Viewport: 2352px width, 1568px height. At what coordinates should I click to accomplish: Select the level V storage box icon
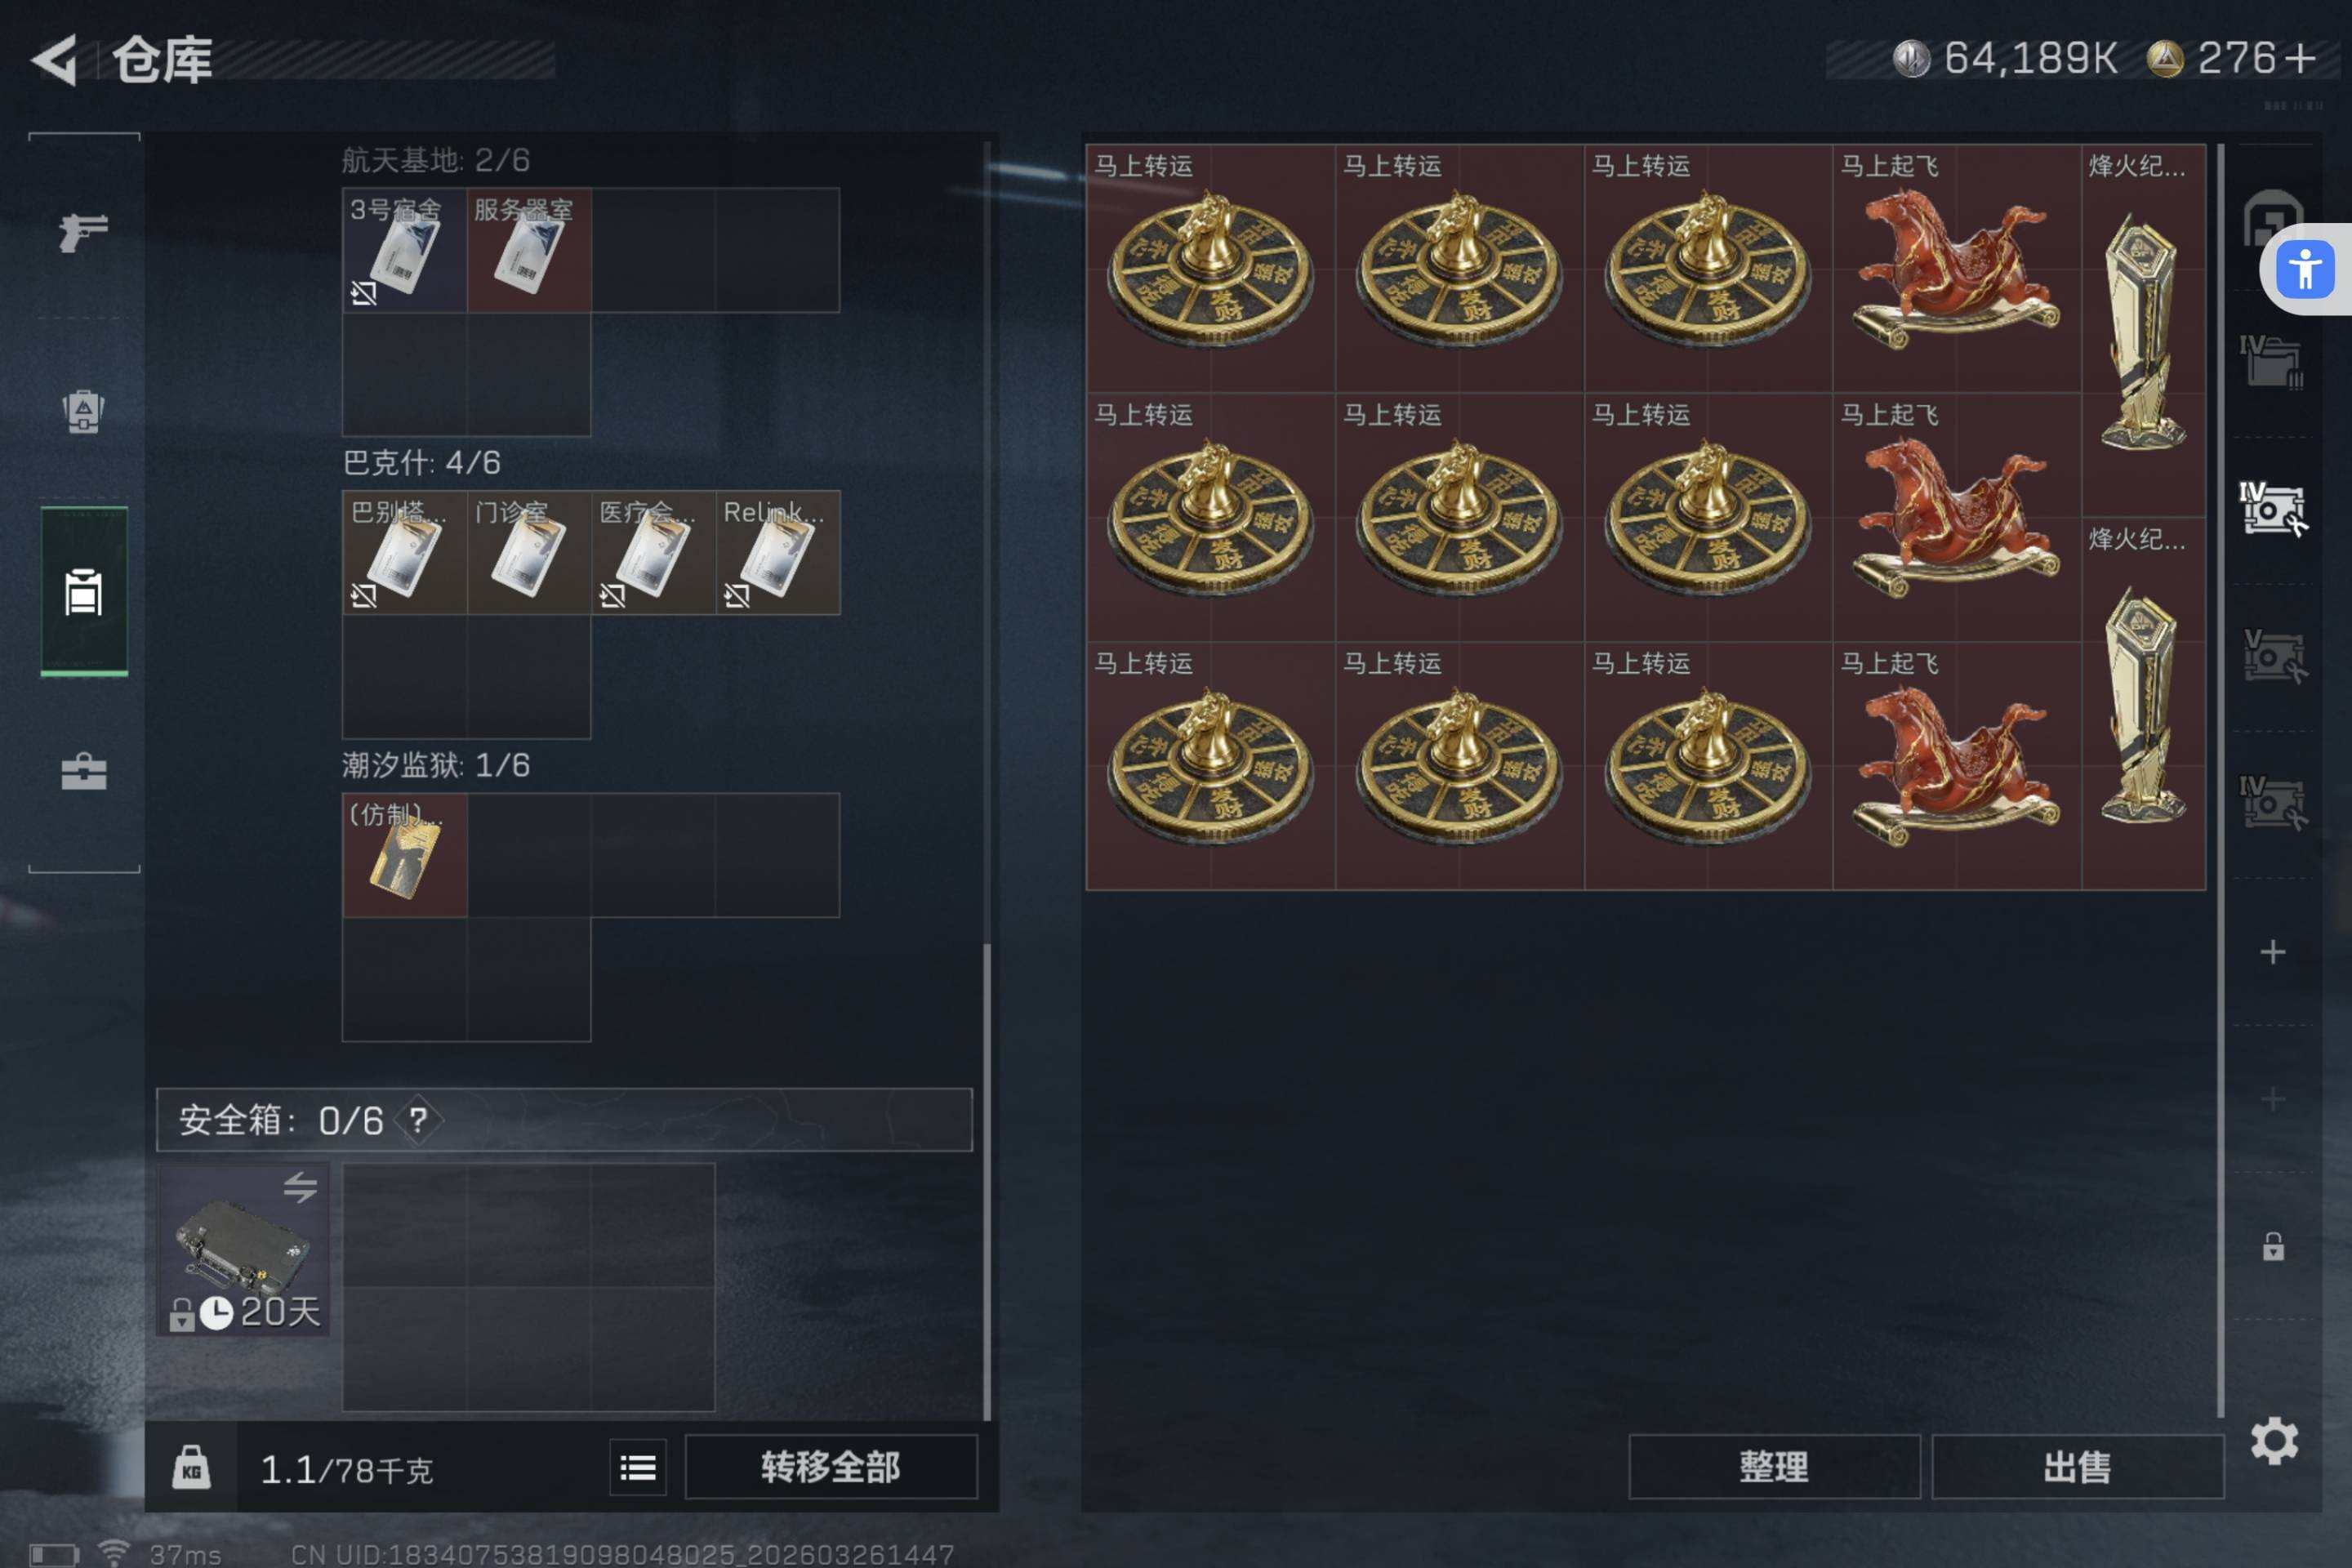(x=2272, y=656)
